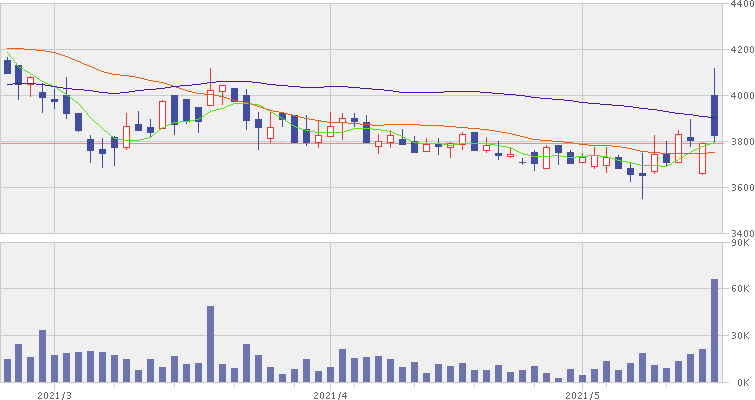755x400 pixels.
Task: Click the 0K volume axis label
Action: [x=742, y=382]
